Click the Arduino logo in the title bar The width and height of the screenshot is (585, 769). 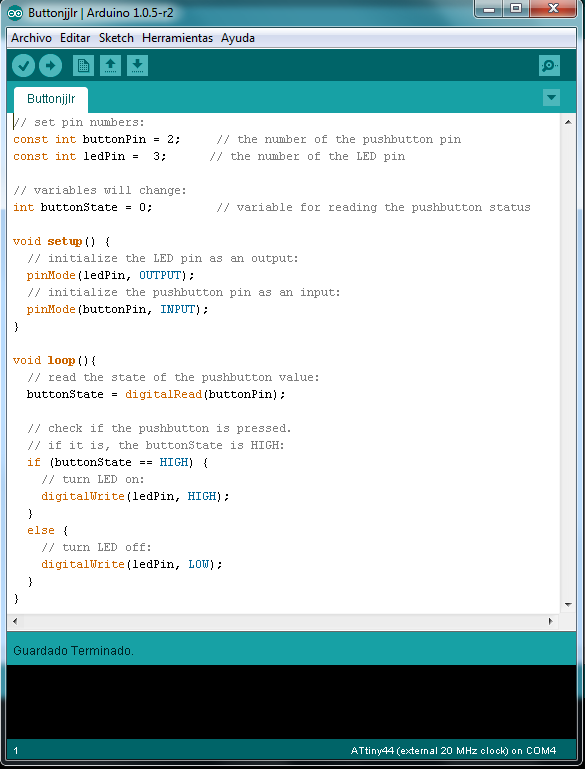(16, 13)
